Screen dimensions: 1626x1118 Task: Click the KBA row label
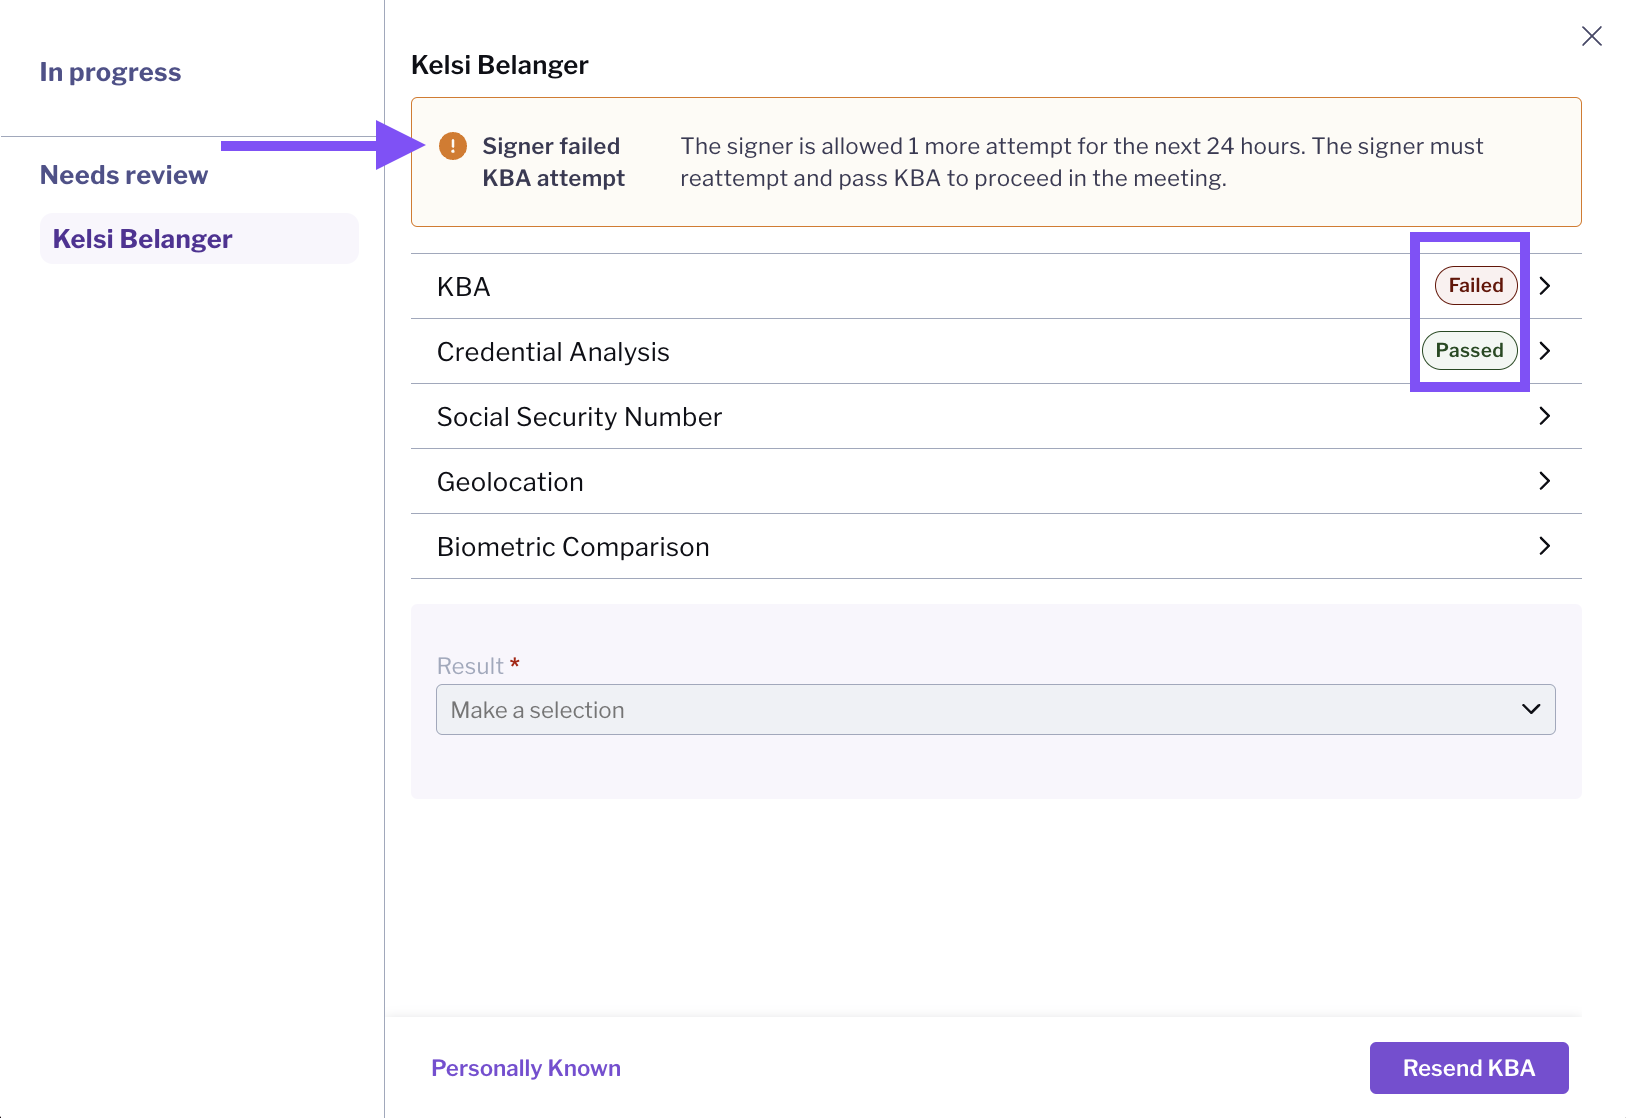tap(463, 286)
